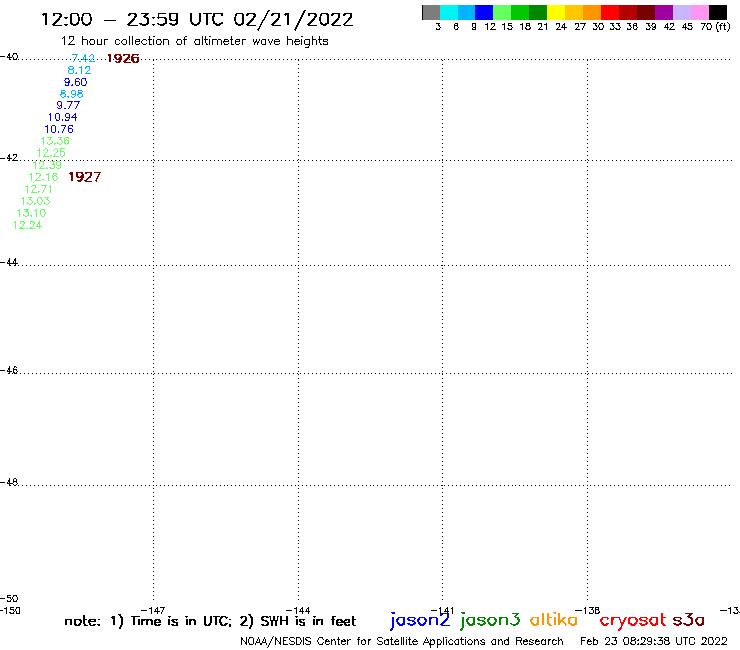Click the -150 longitude axis label
The height and width of the screenshot is (650, 740).
tap(10, 610)
